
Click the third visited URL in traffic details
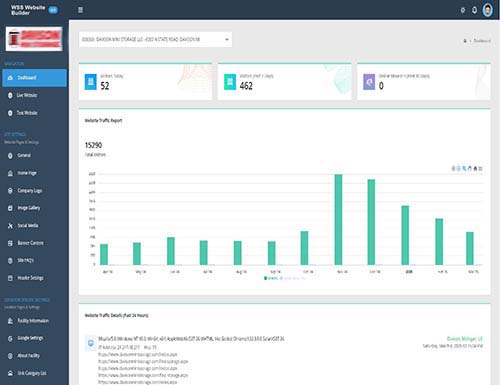pyautogui.click(x=138, y=368)
